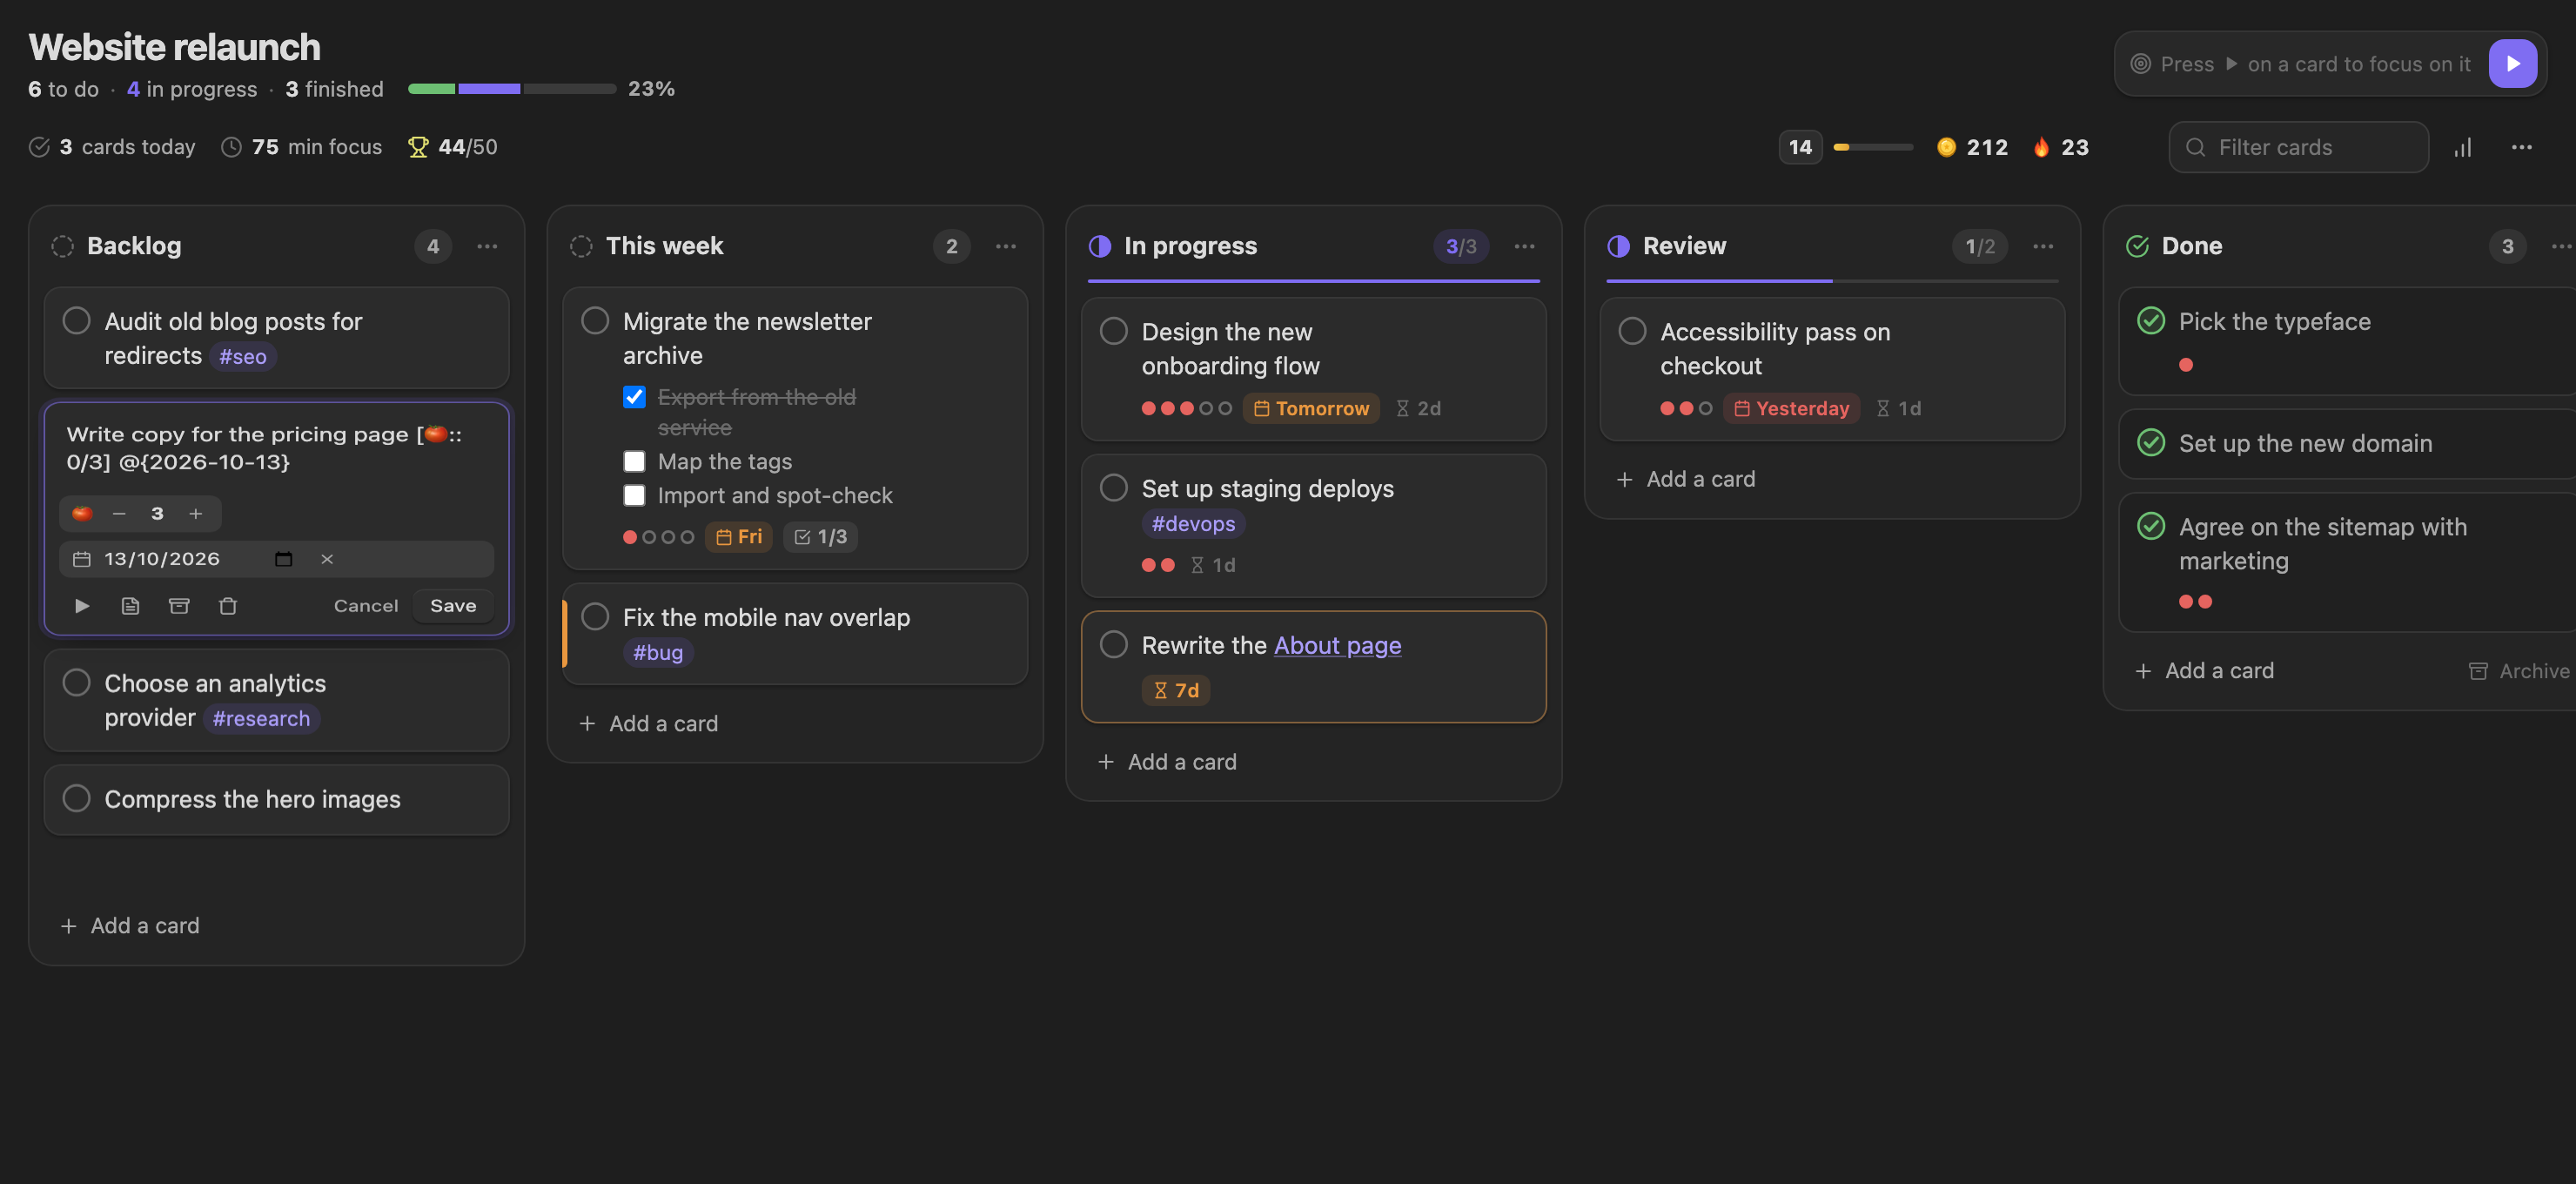Edit the 13/10/2026 date field
Viewport: 2576px width, 1184px height.
click(277, 559)
